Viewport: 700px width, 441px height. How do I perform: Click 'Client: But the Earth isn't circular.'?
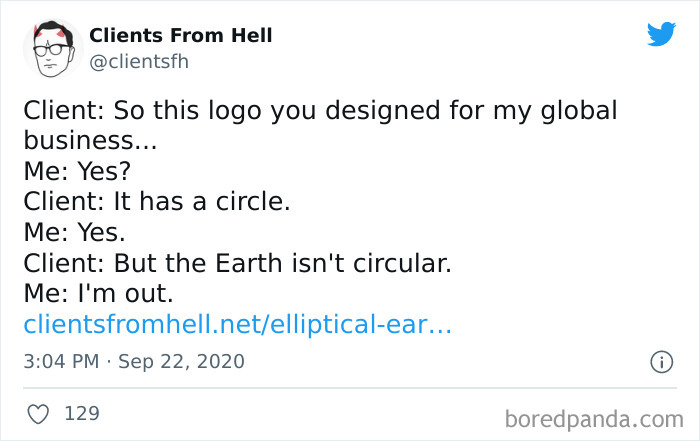[238, 263]
